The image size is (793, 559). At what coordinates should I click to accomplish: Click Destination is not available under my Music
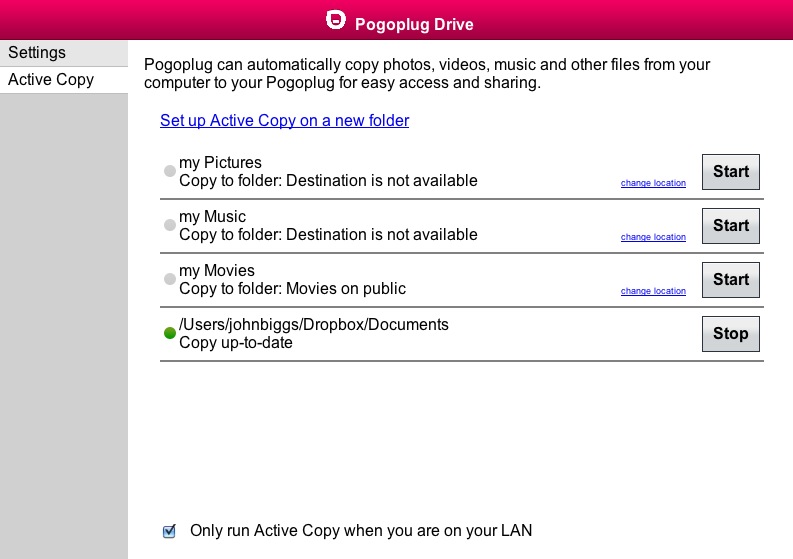coord(382,235)
